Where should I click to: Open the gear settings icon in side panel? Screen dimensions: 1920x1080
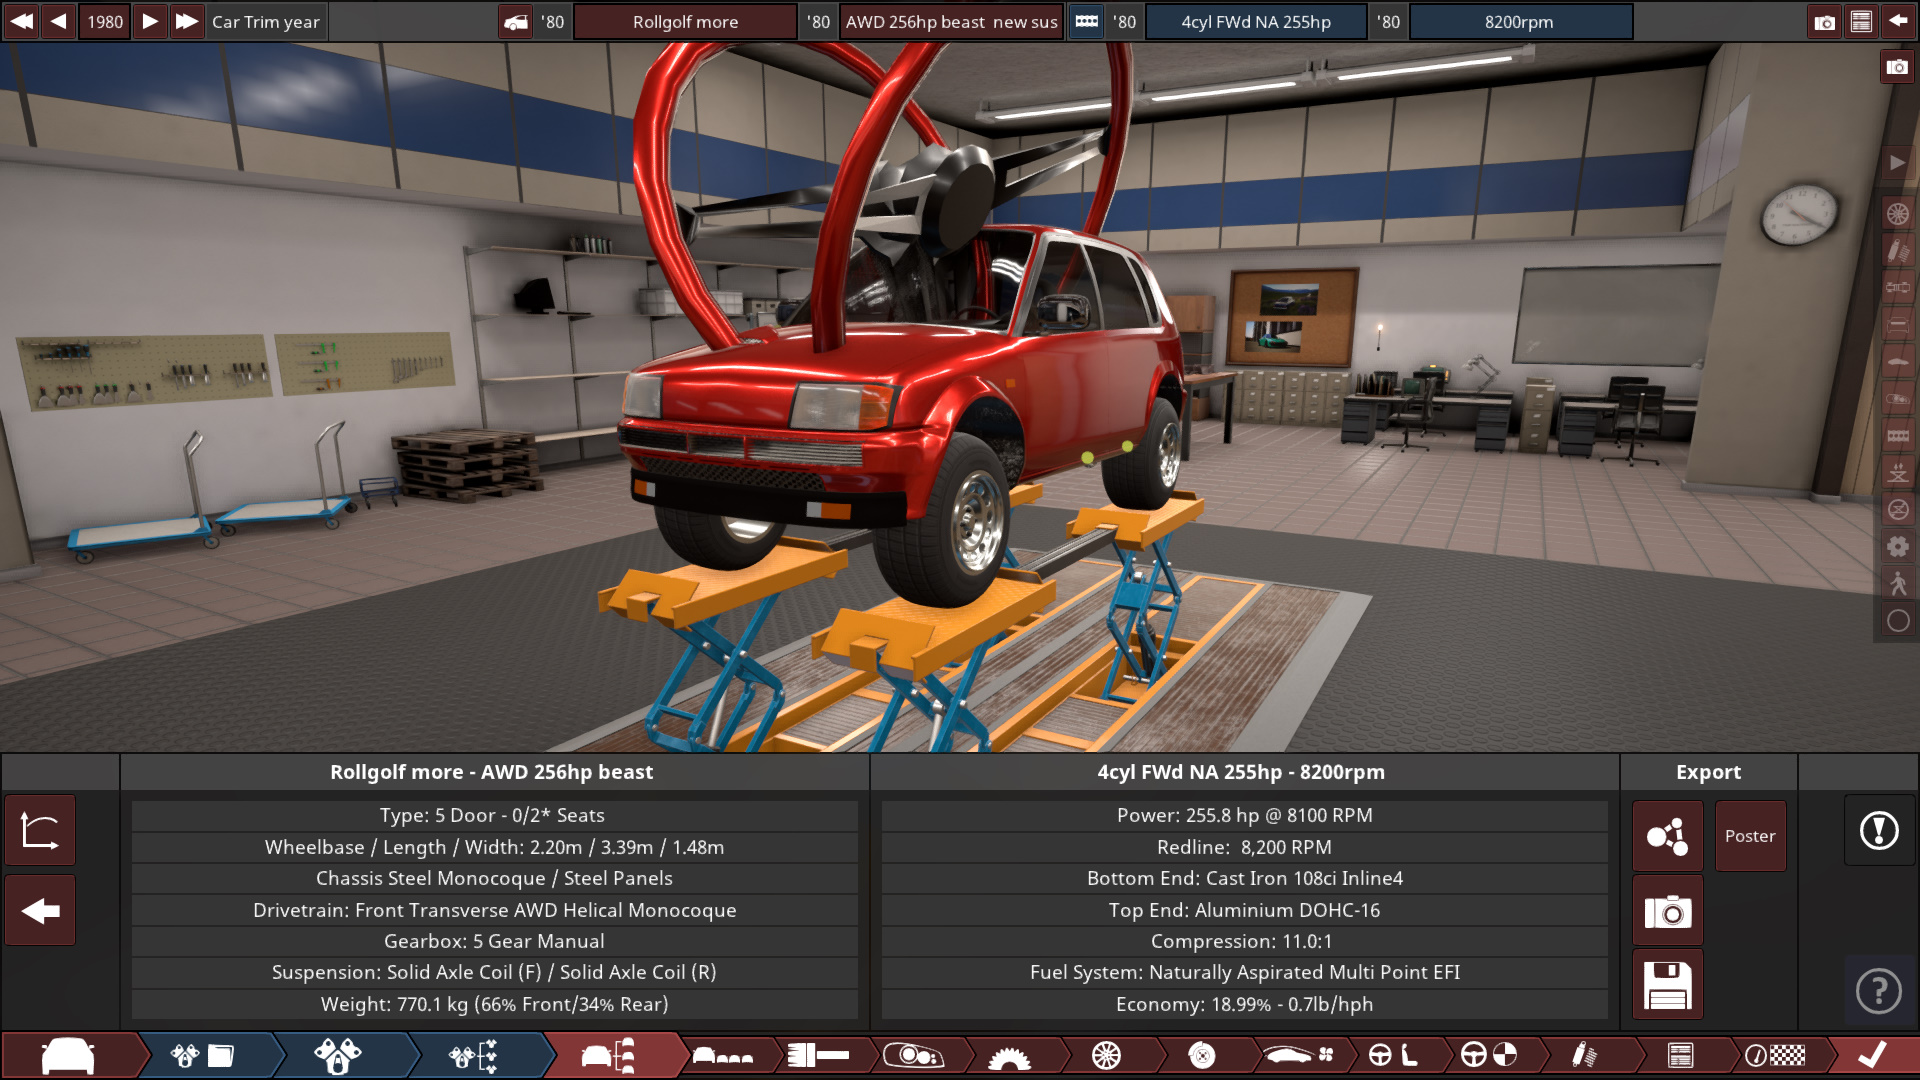coord(1897,546)
